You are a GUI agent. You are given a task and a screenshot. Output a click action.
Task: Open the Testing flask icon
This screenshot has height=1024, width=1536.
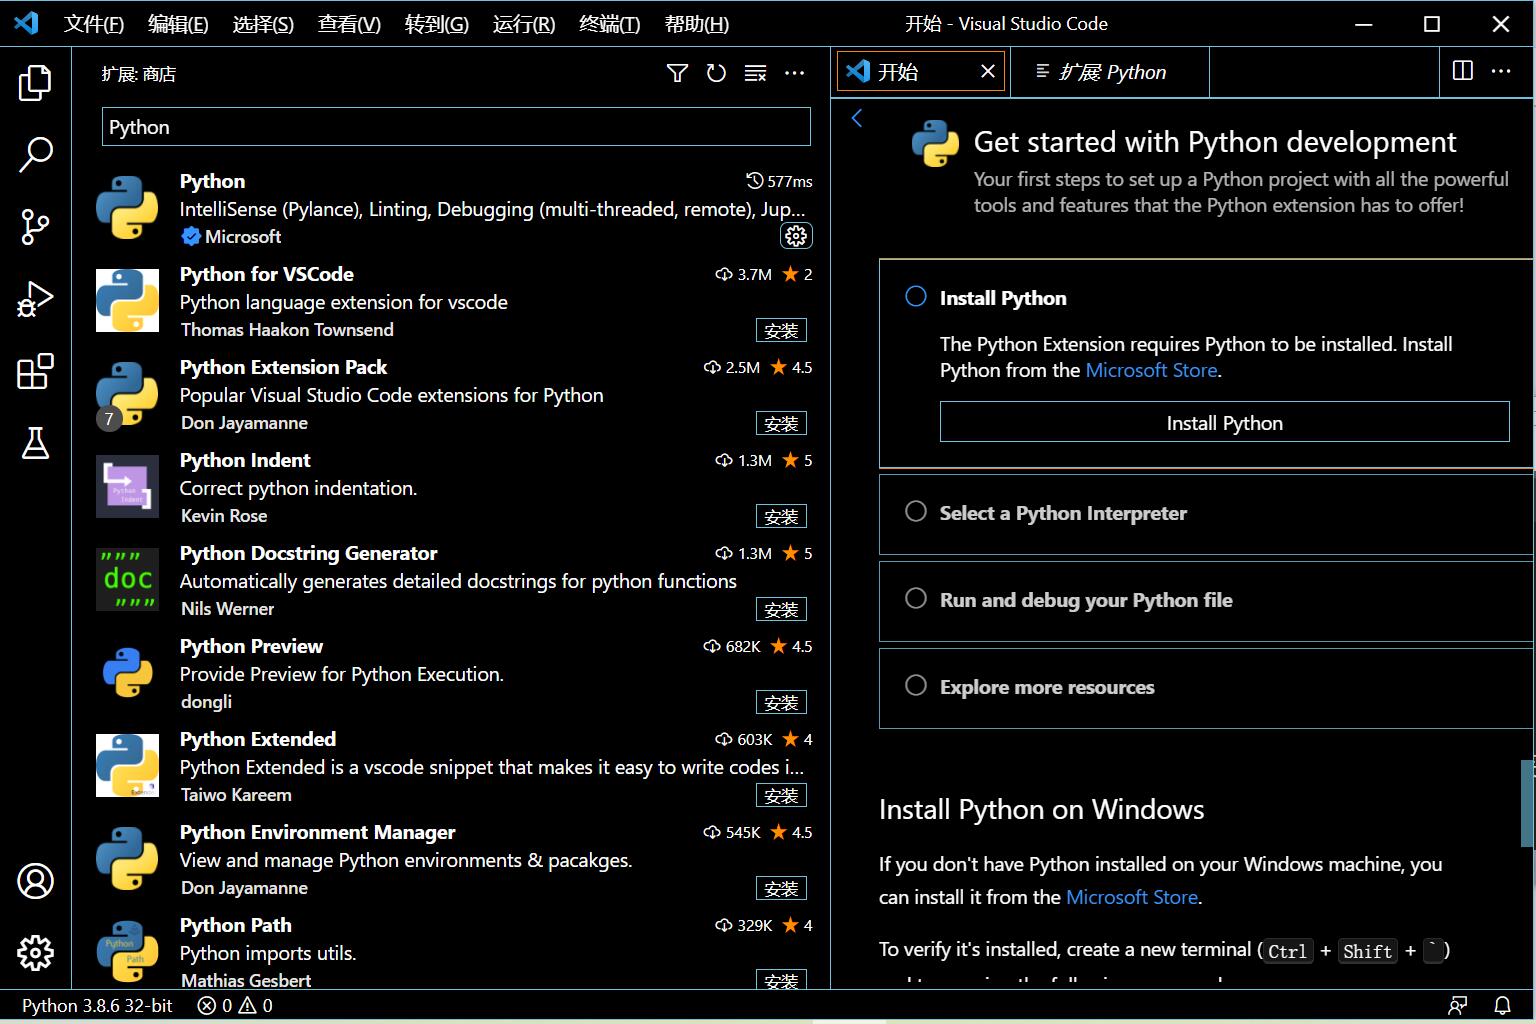coord(35,443)
